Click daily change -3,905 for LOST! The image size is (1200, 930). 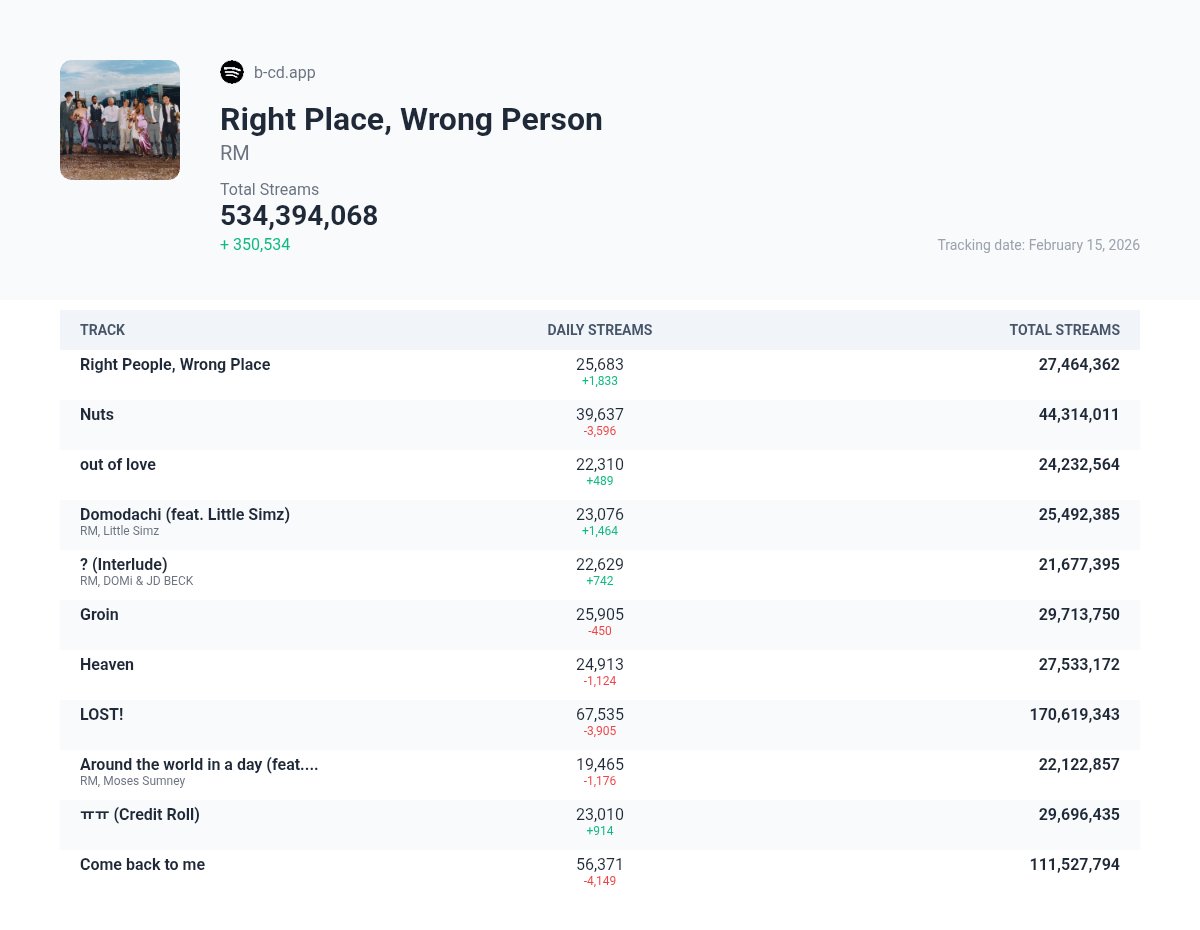click(600, 731)
